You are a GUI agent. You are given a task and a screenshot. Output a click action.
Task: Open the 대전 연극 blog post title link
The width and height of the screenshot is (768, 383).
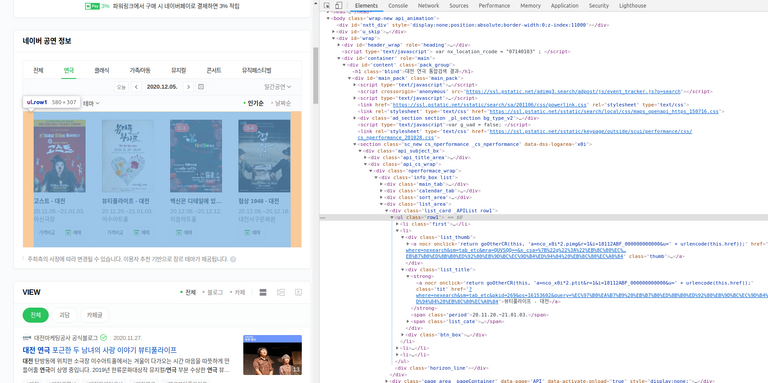click(99, 350)
